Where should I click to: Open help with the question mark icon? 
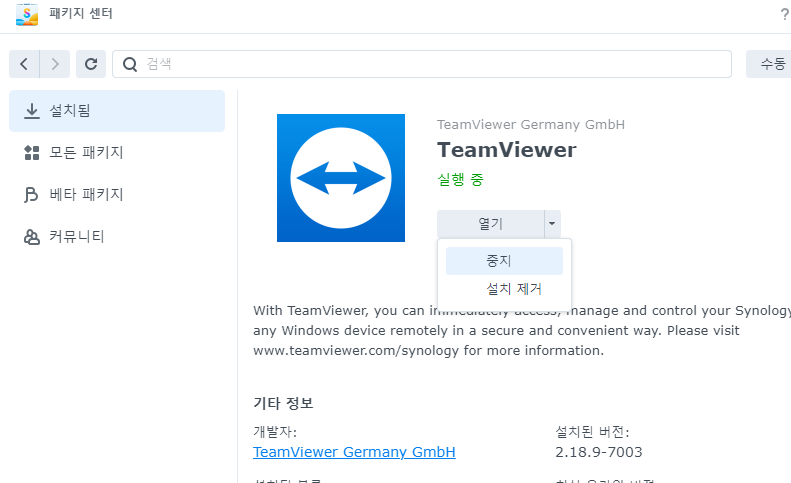click(784, 14)
